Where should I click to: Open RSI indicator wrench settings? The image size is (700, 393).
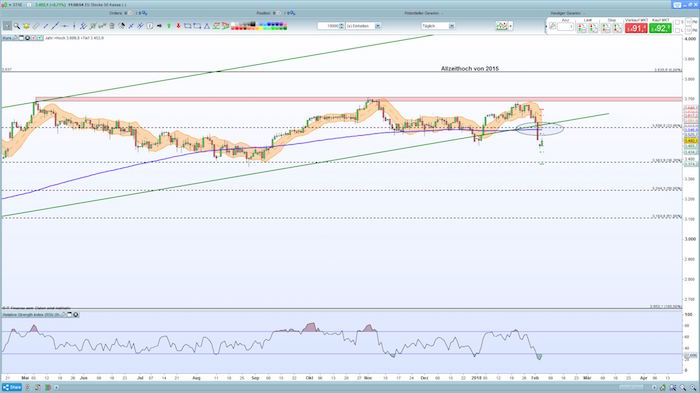(64, 315)
